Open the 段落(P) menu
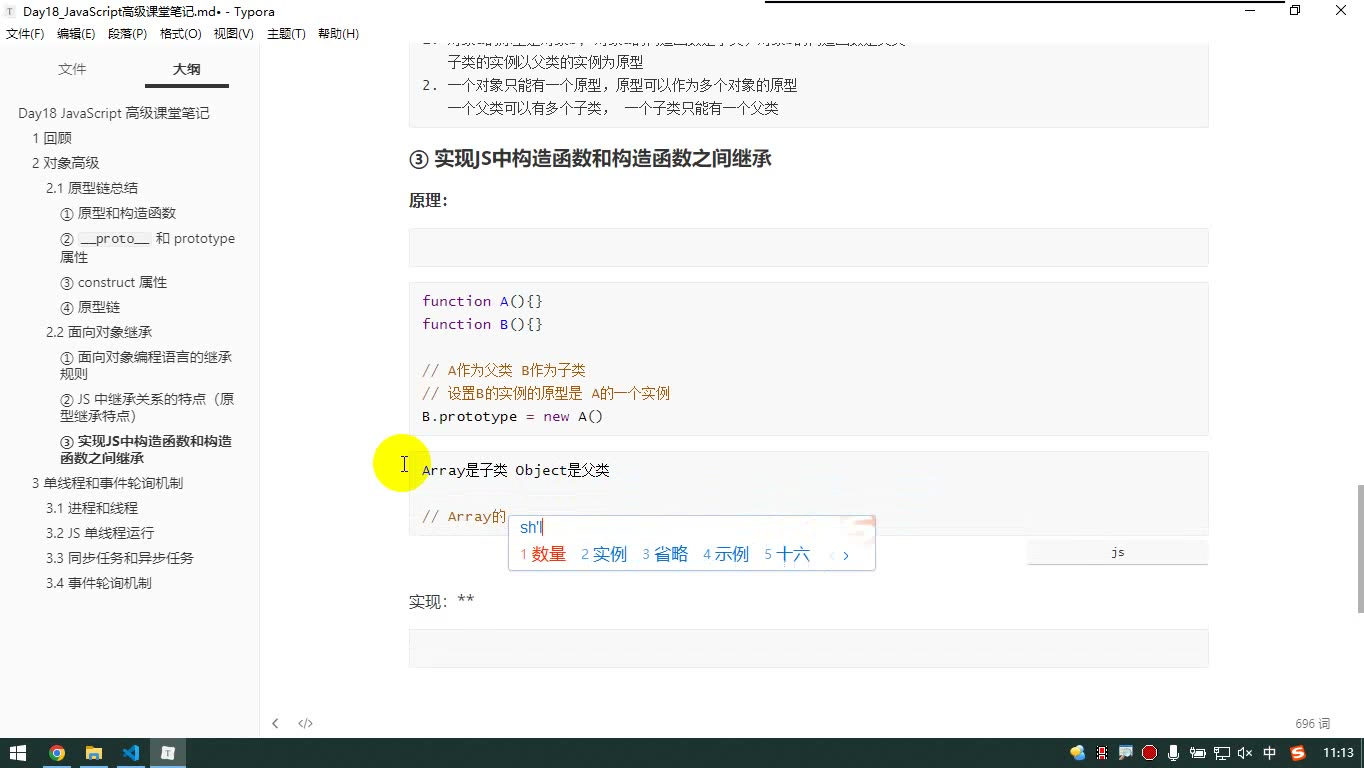 tap(127, 34)
